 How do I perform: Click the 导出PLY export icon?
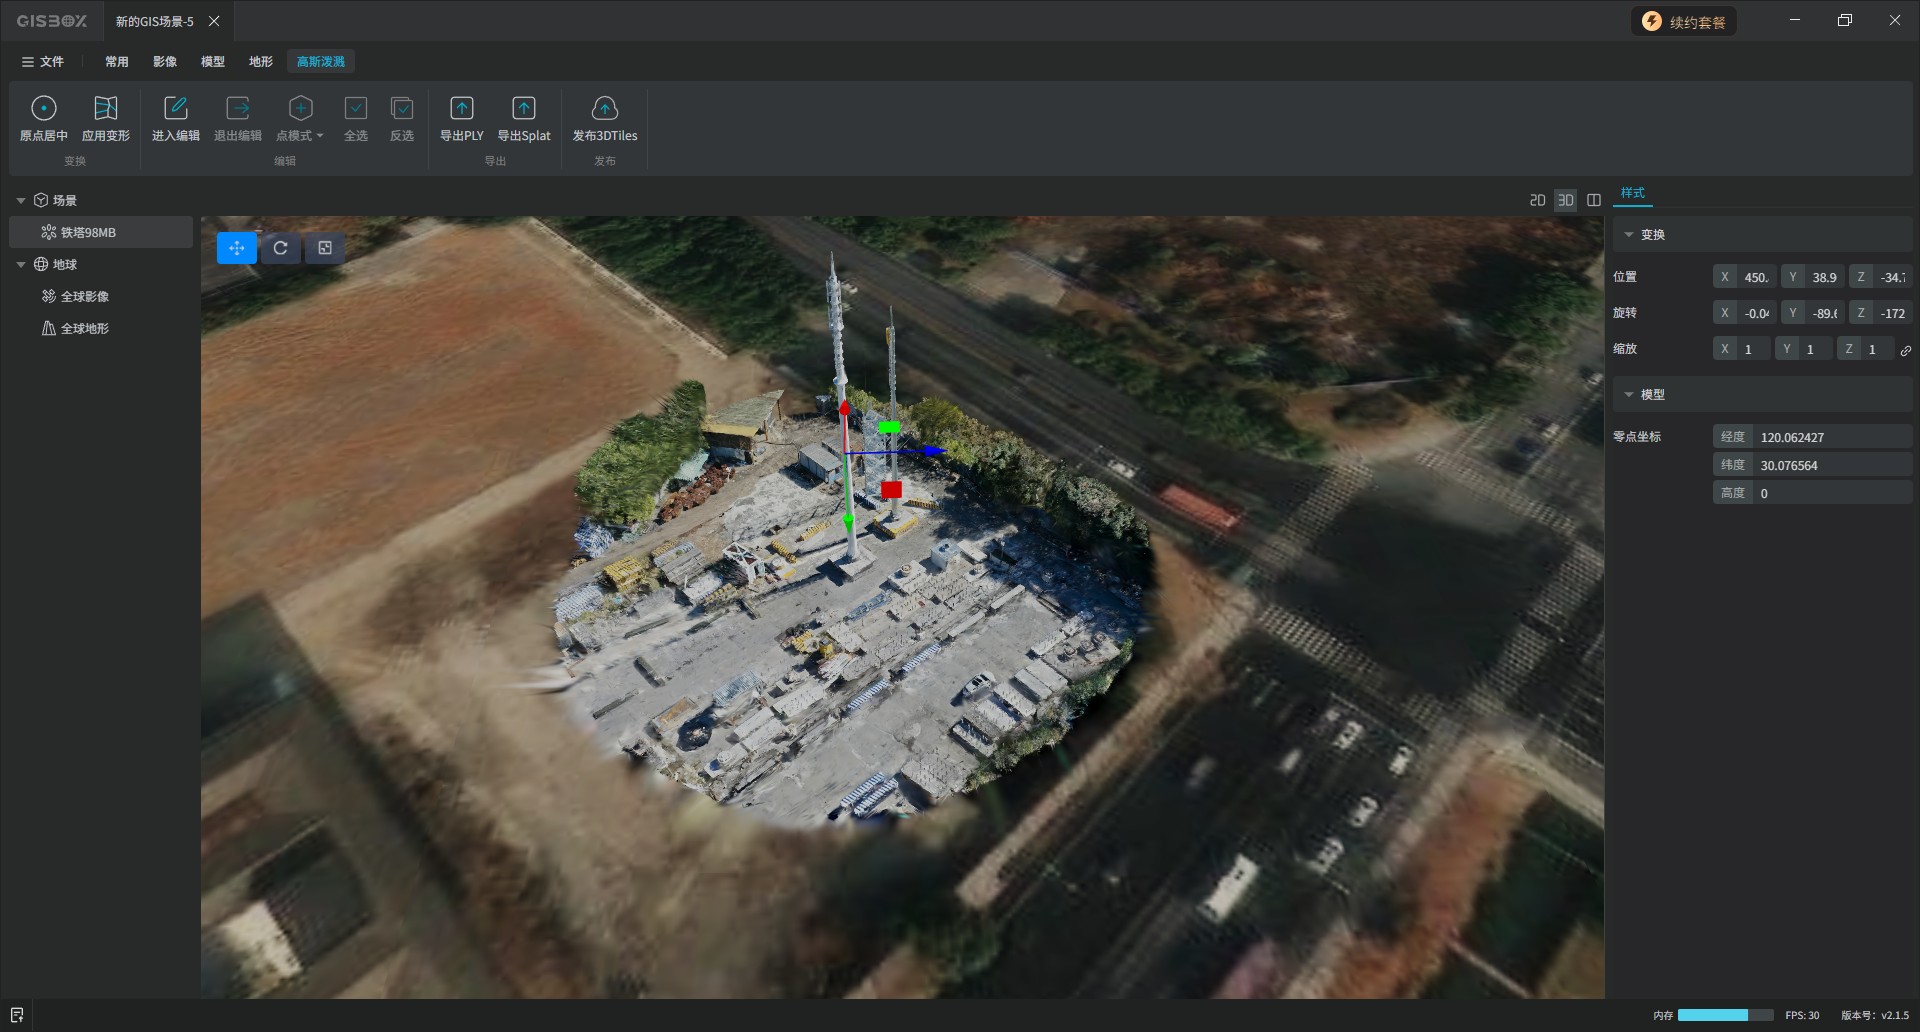pyautogui.click(x=461, y=108)
